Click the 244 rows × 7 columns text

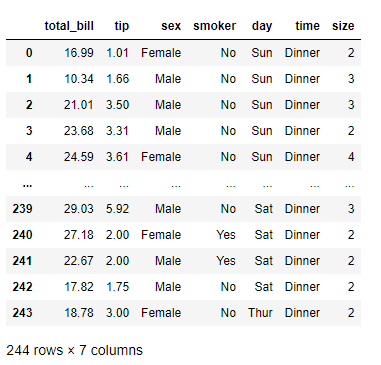74,350
